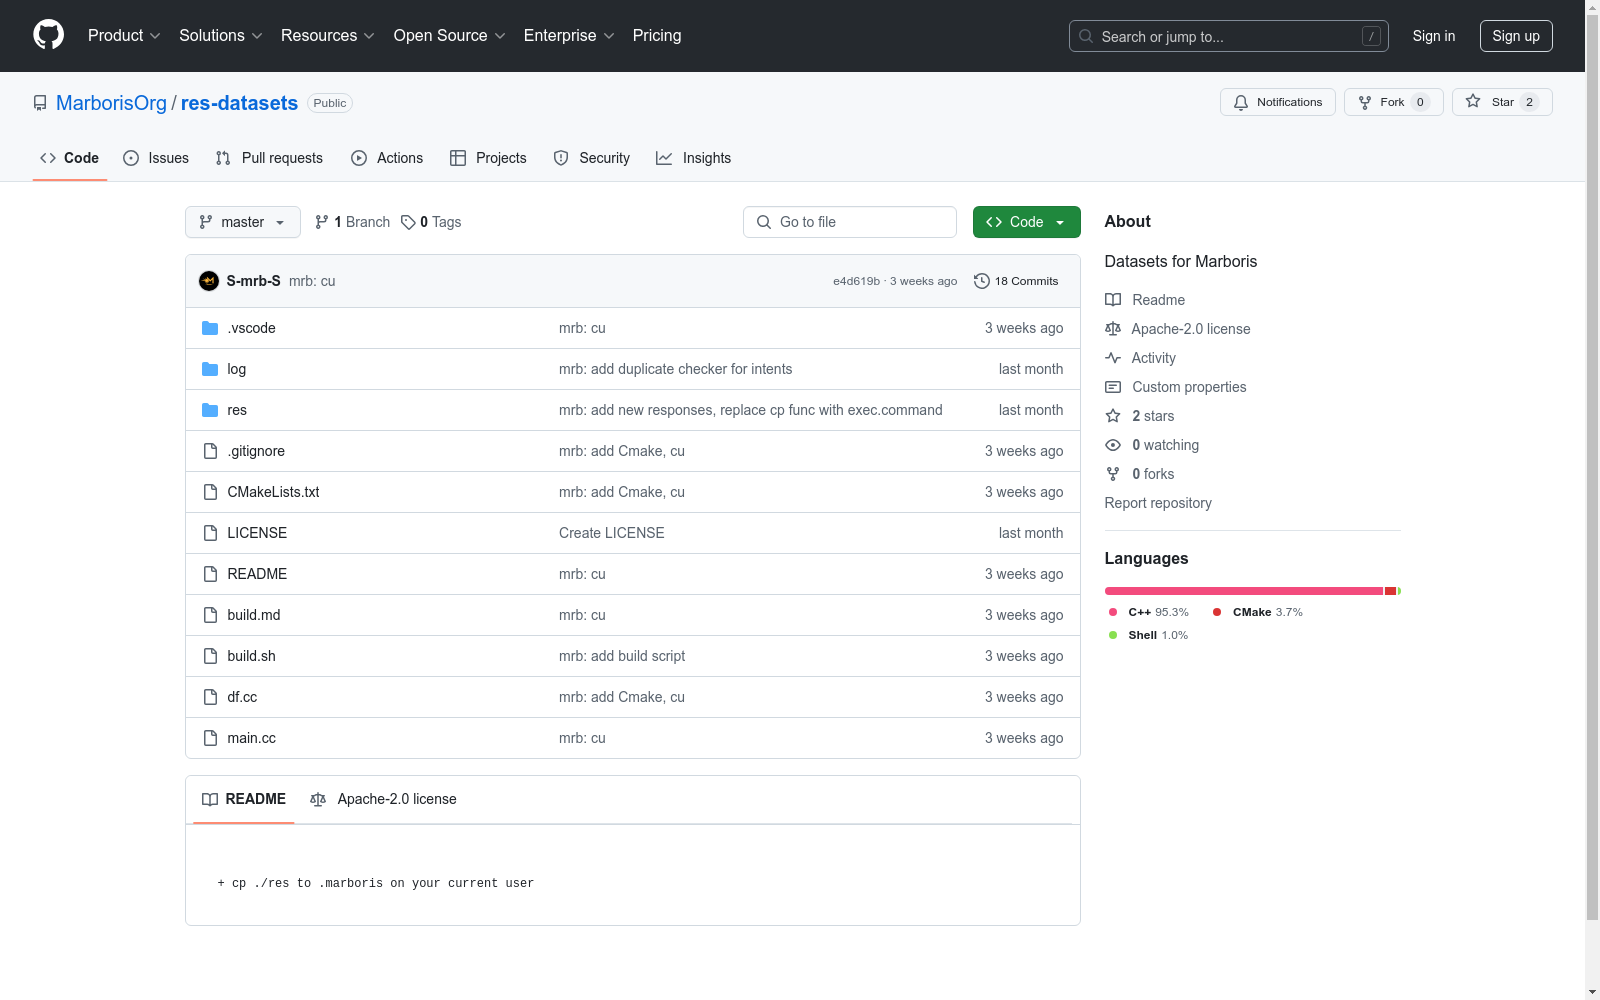Click the tag icon next to 0 Tags
Screen dimensions: 1600x1000
coord(408,222)
